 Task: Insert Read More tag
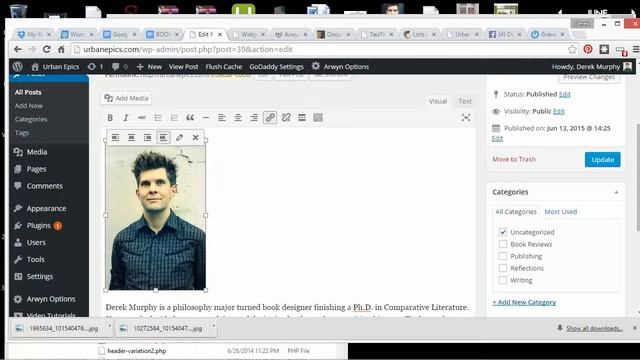pos(302,118)
